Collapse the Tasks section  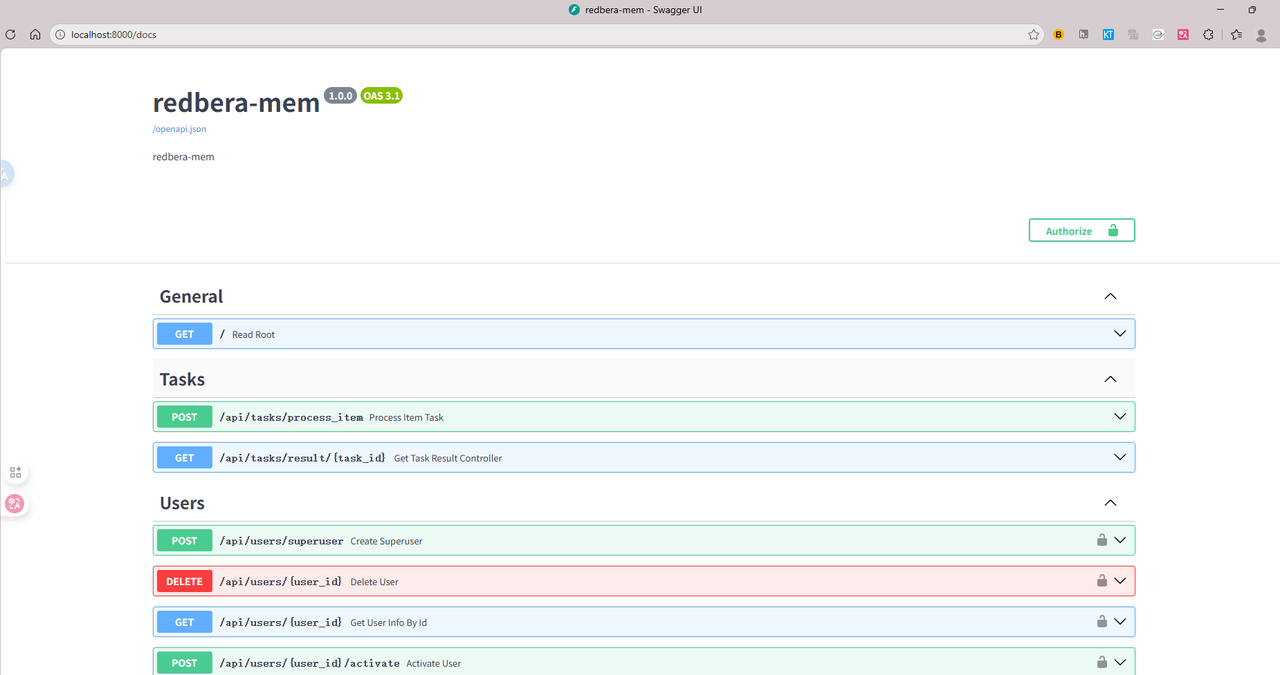[1110, 379]
